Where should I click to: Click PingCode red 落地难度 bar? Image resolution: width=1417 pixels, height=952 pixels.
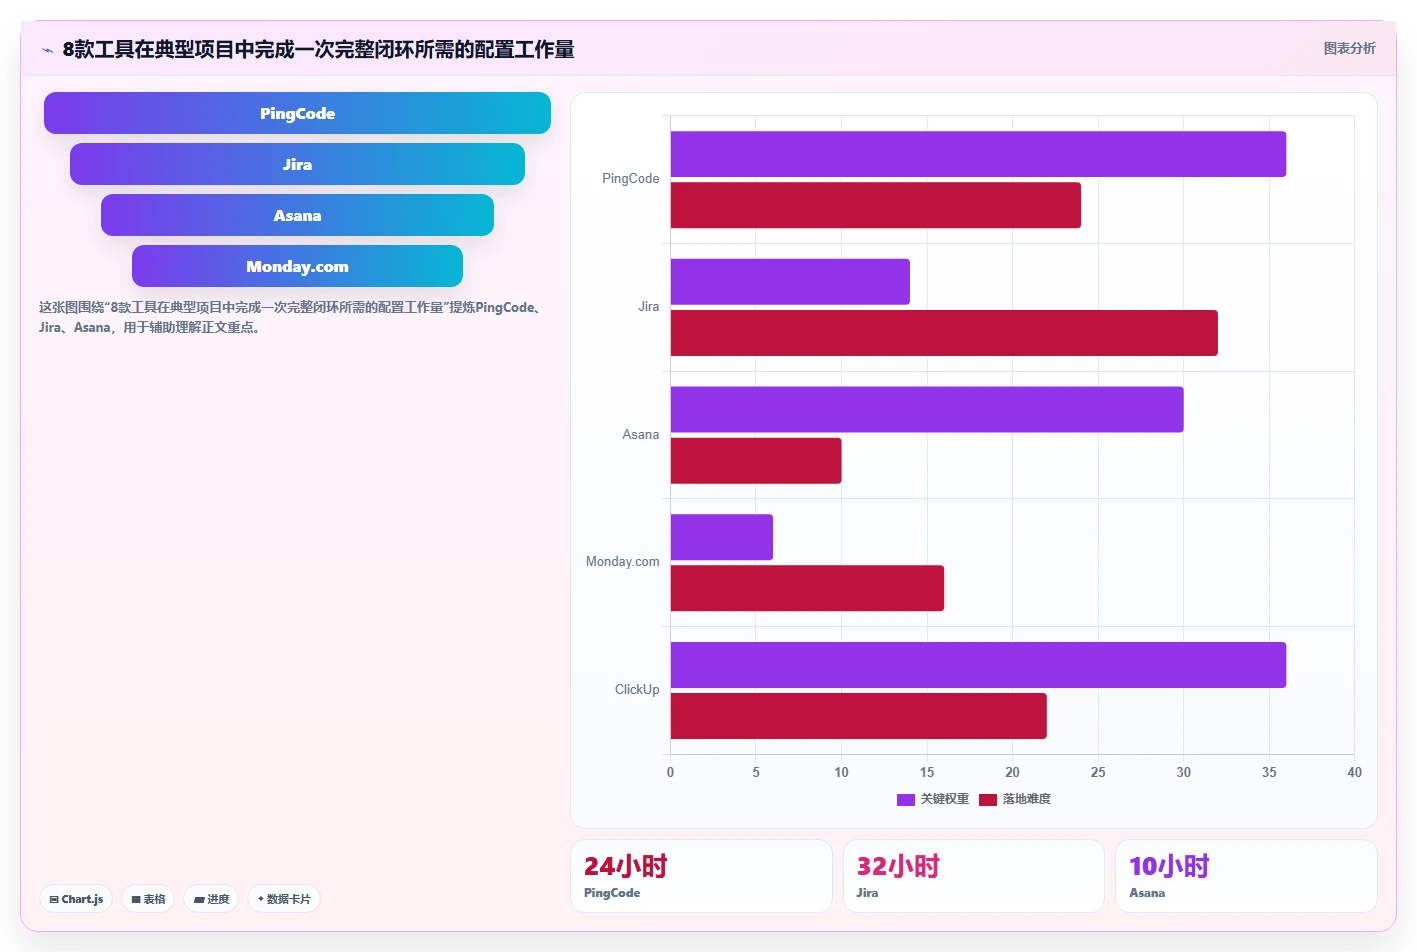pos(875,205)
